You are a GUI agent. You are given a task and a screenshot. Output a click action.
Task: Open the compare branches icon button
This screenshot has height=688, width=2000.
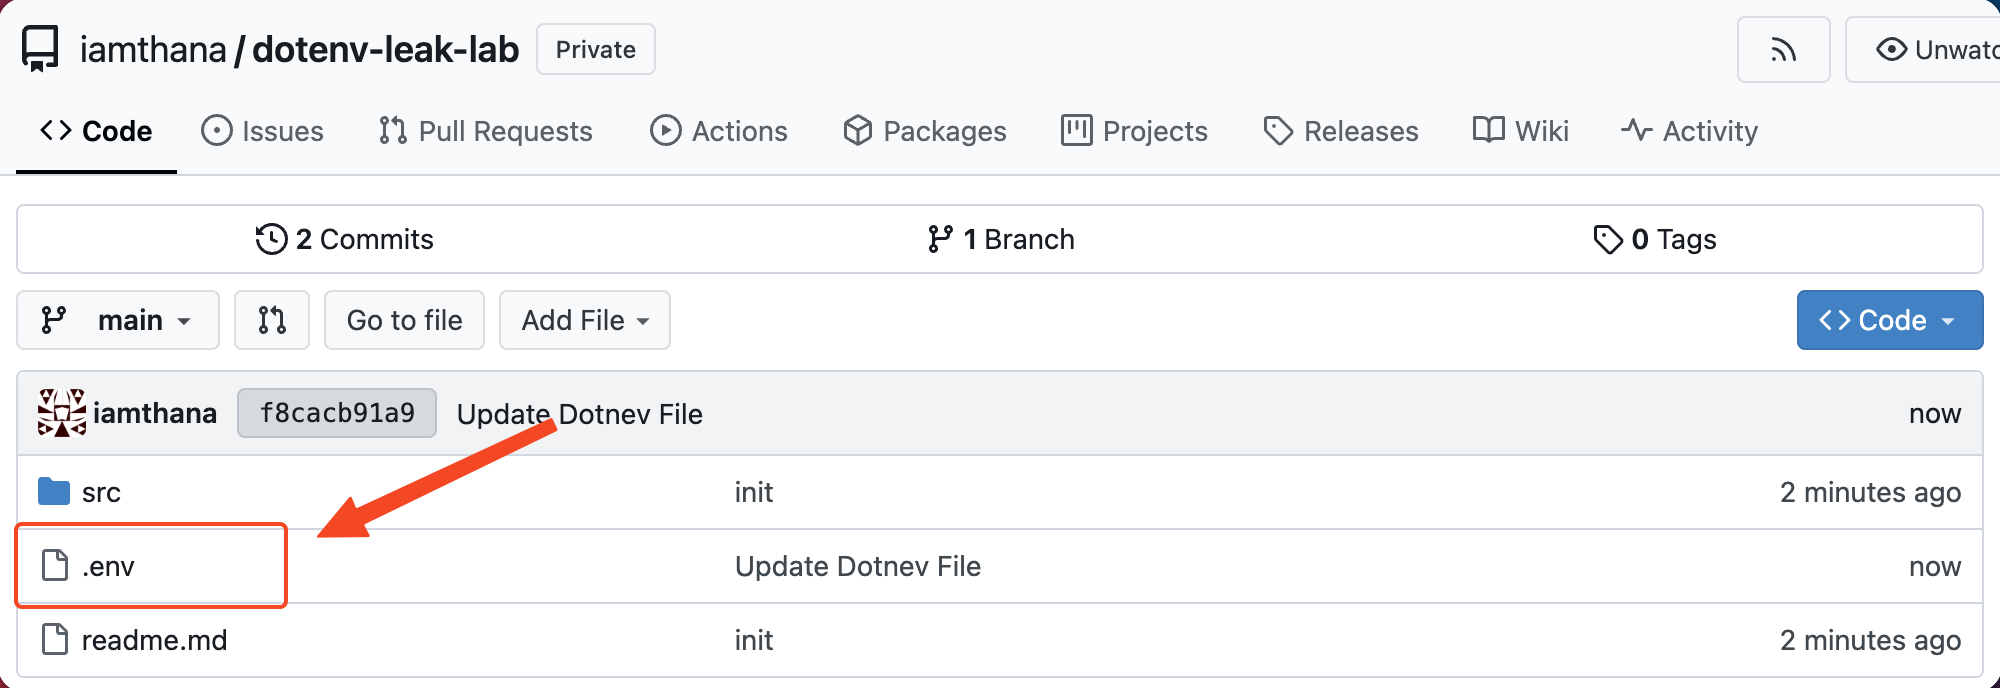point(271,320)
